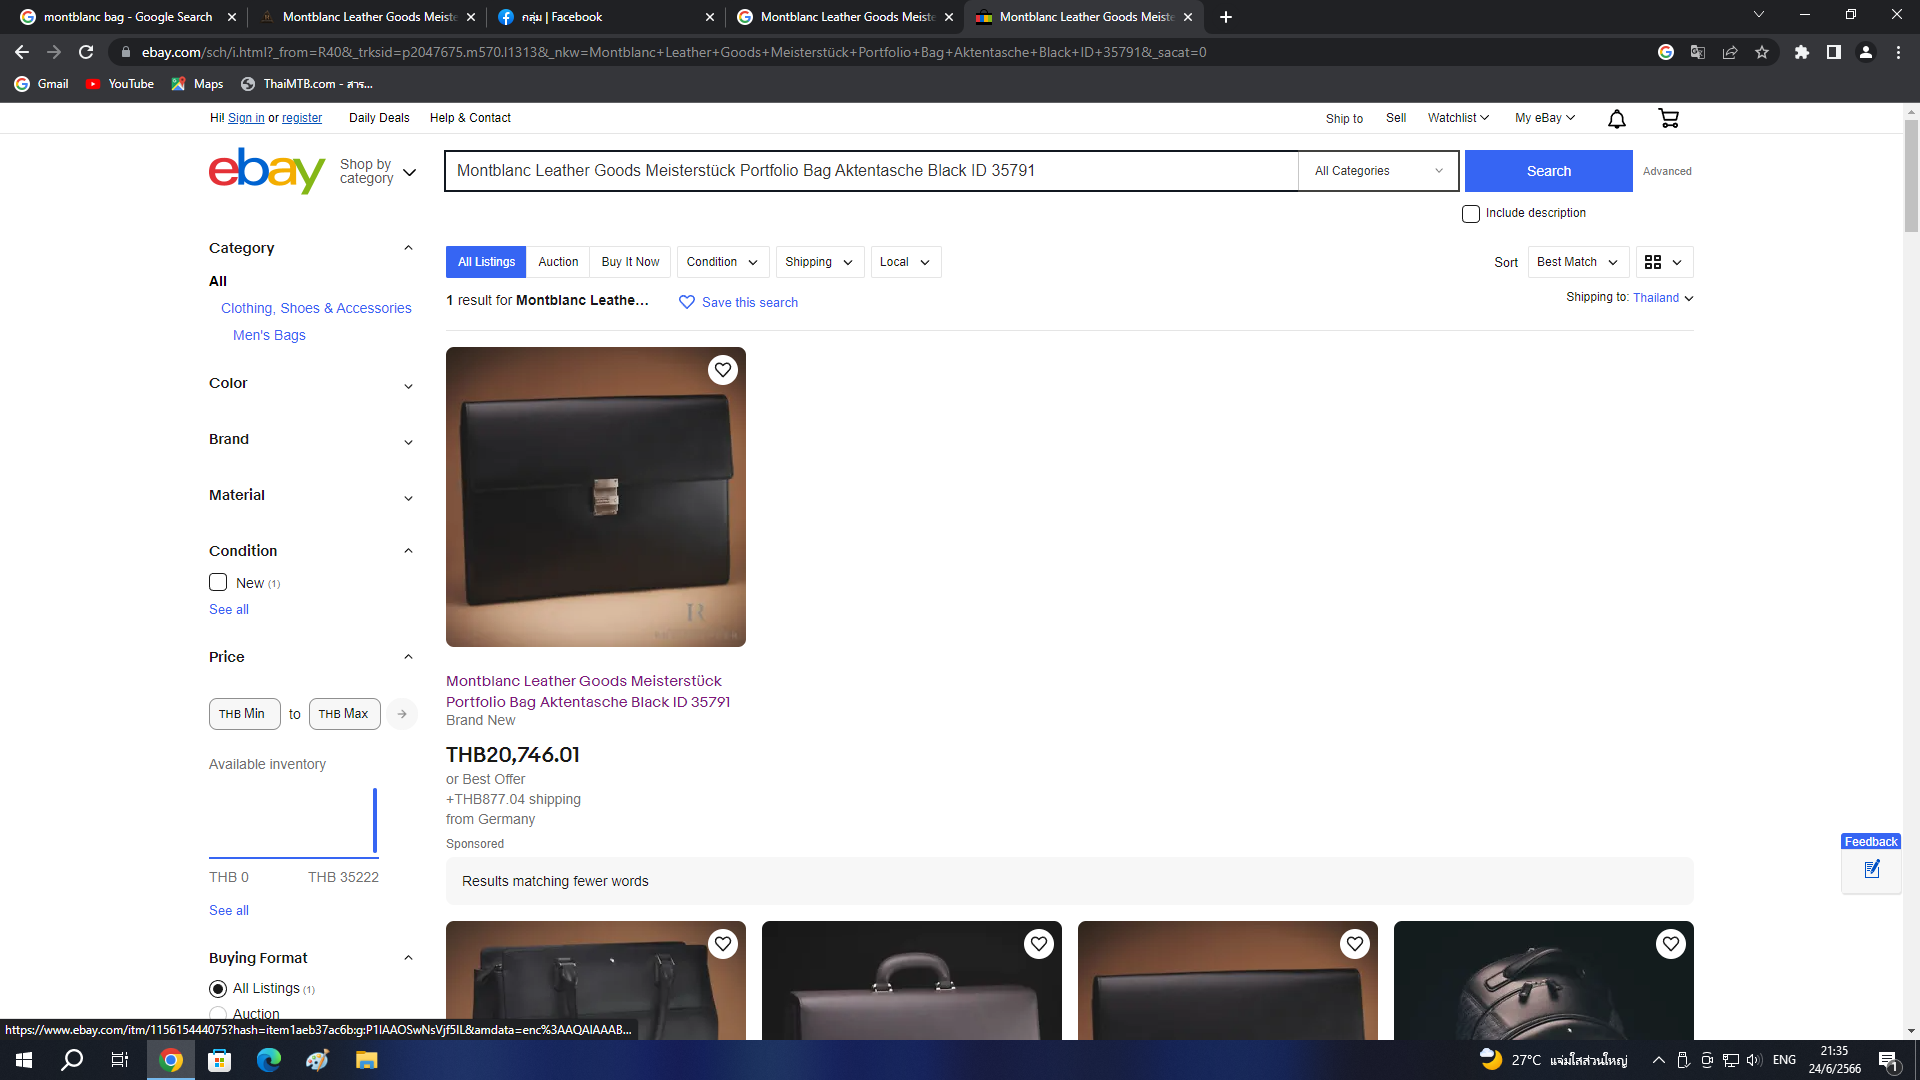Open Chrome extensions puzzle icon
Viewport: 1920px width, 1080px height.
1802,52
